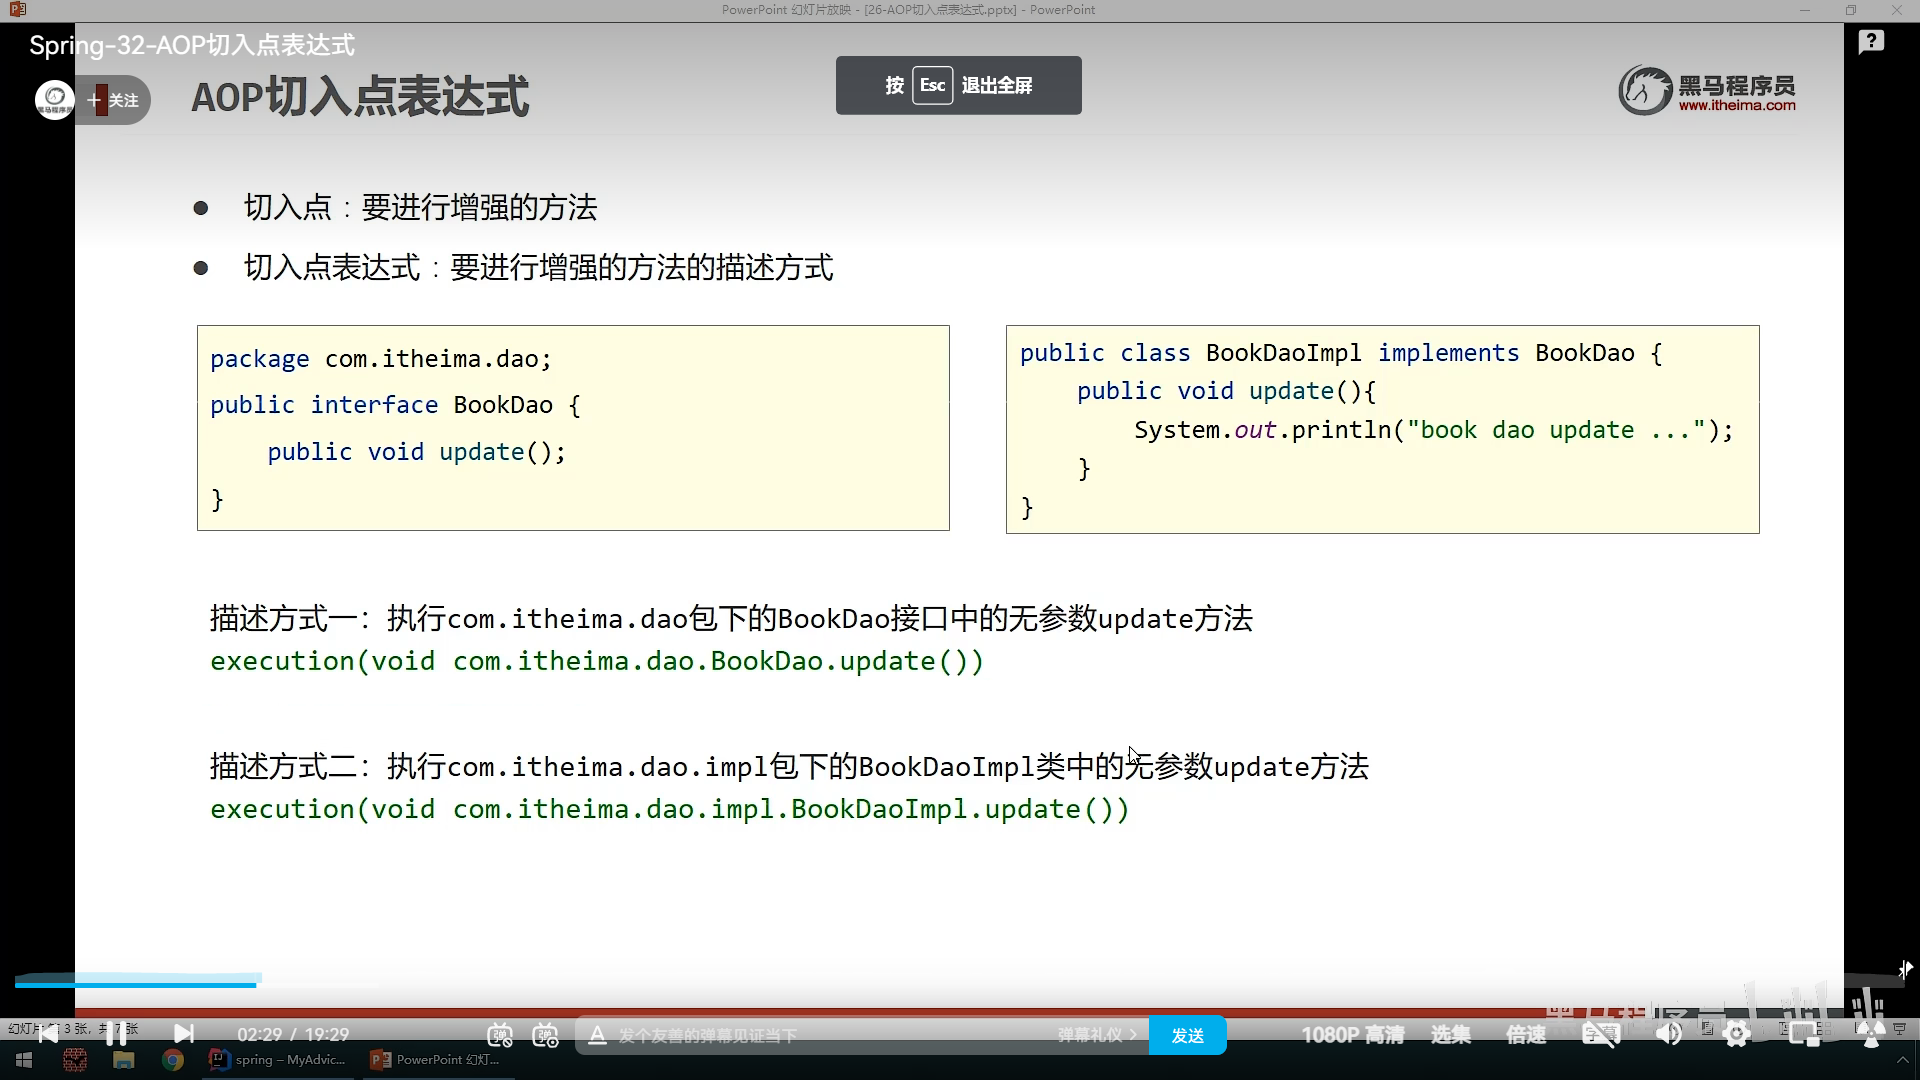Open 1080P 高清 quality selector

tap(1352, 1035)
